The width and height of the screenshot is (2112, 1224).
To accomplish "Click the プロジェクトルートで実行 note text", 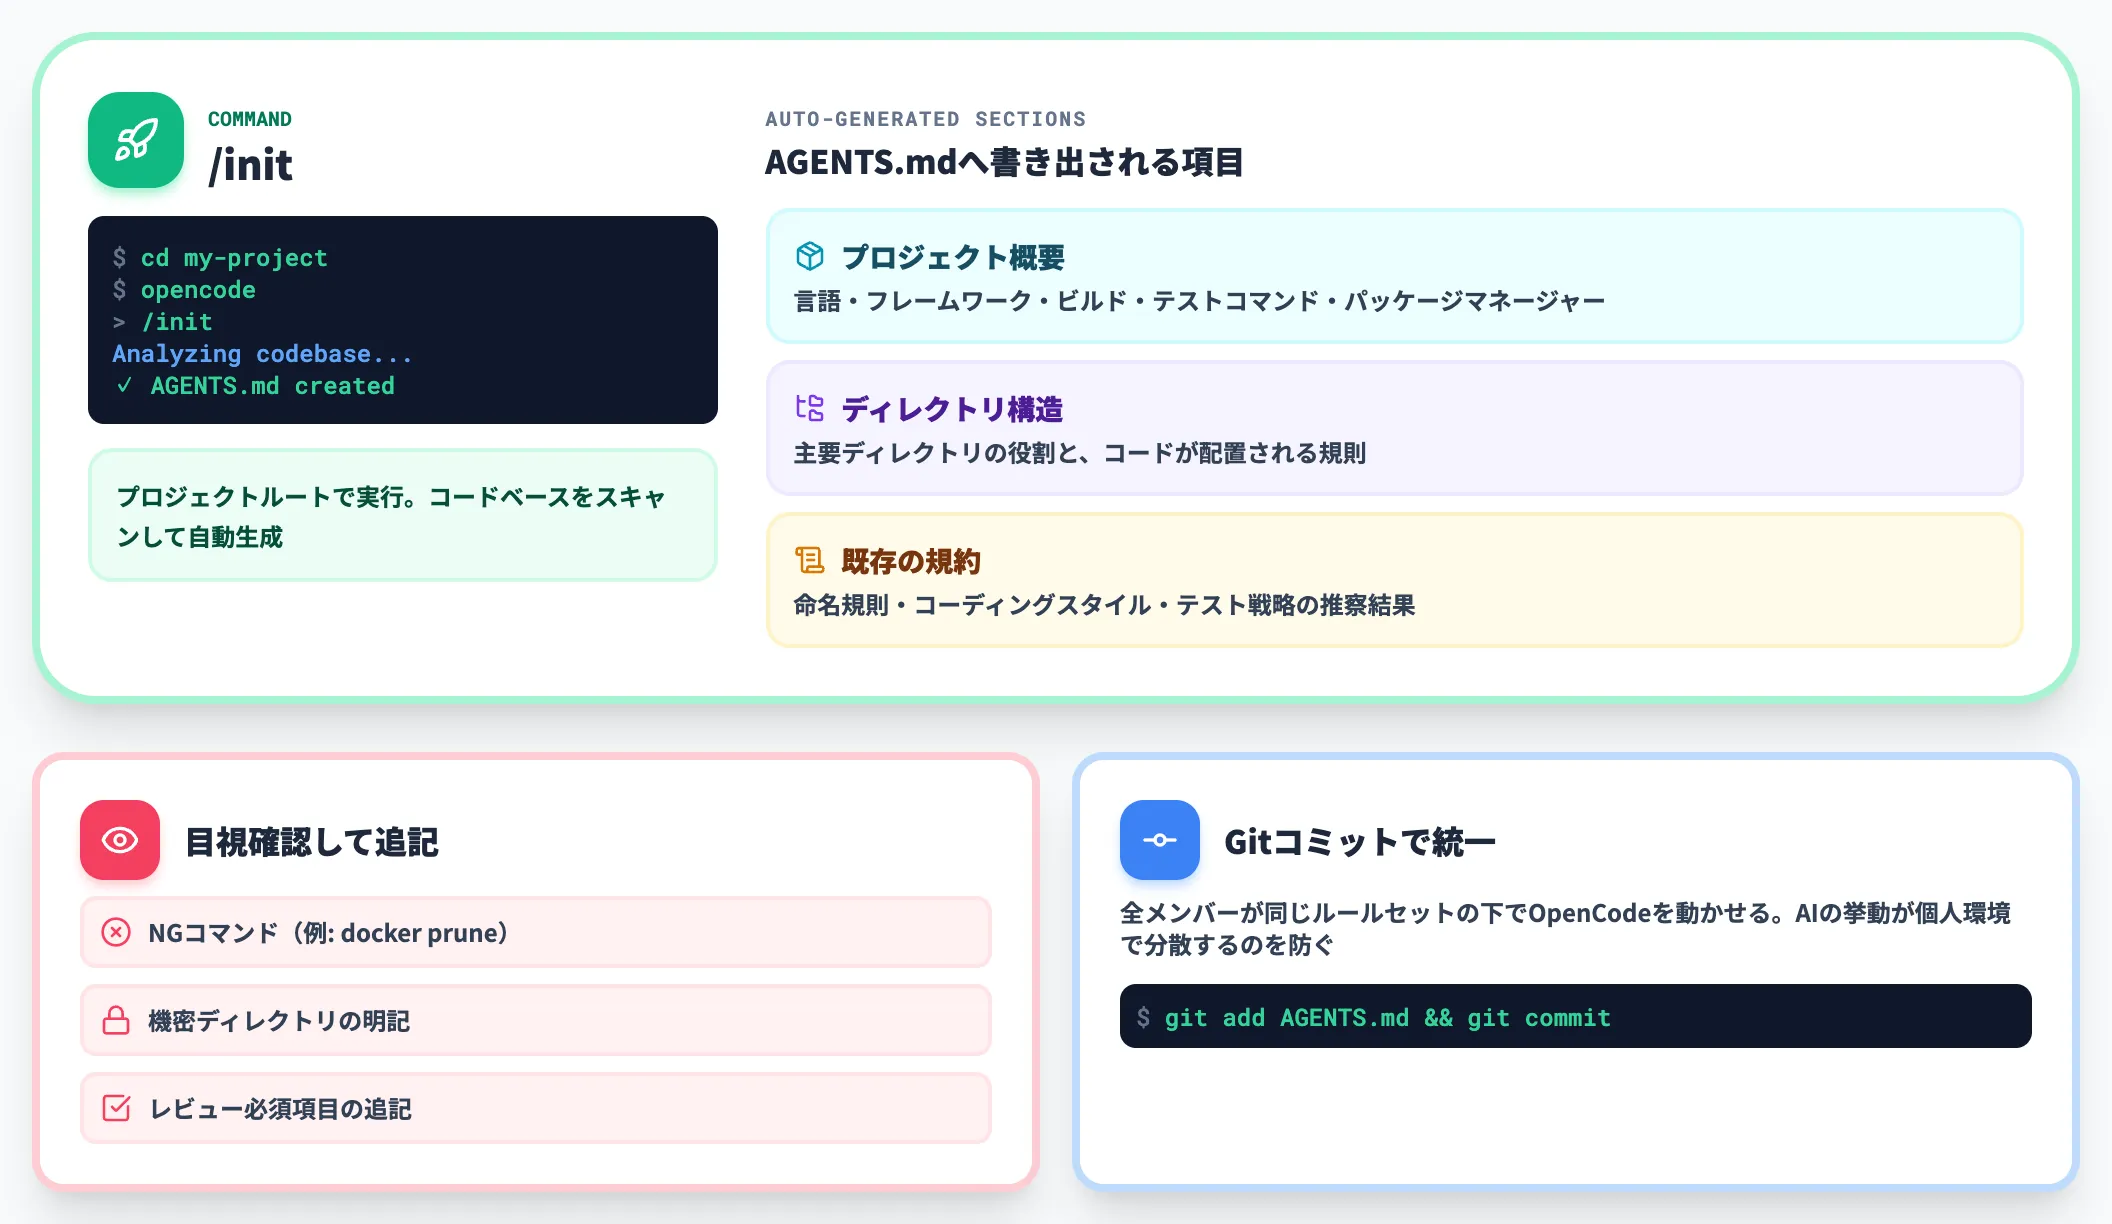I will 392,517.
